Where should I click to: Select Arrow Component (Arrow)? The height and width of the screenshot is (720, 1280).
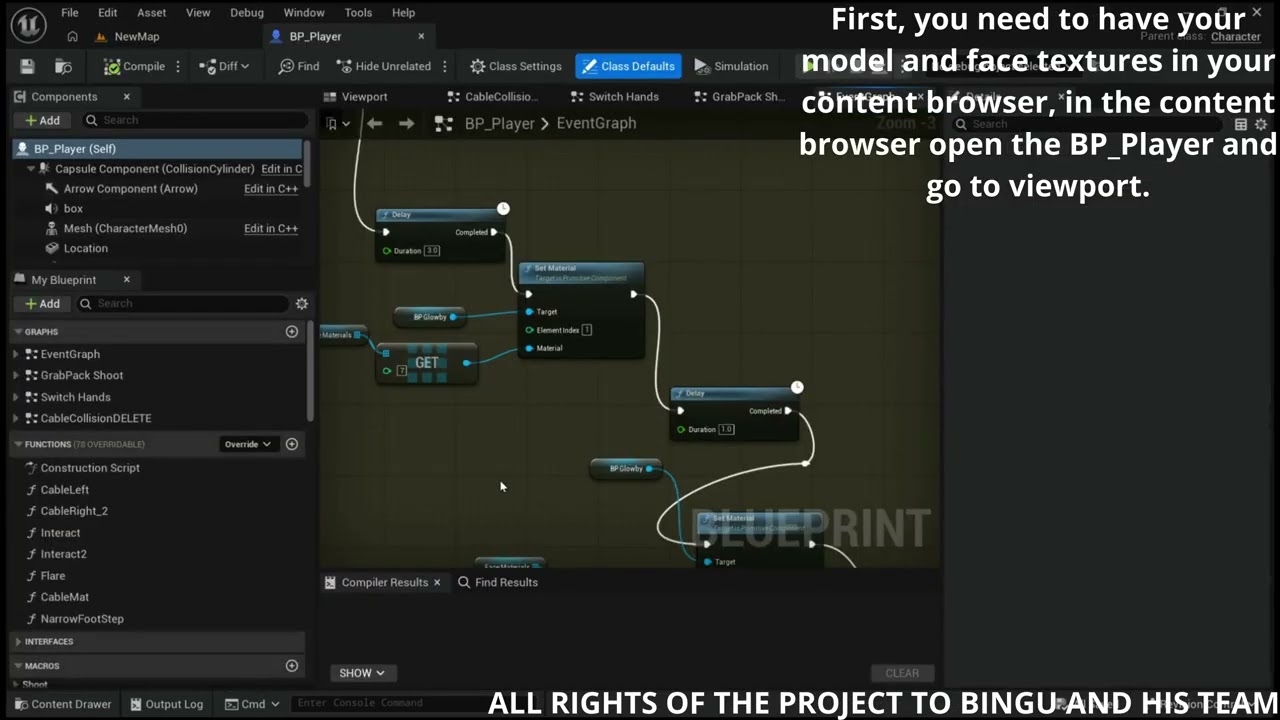coord(130,189)
